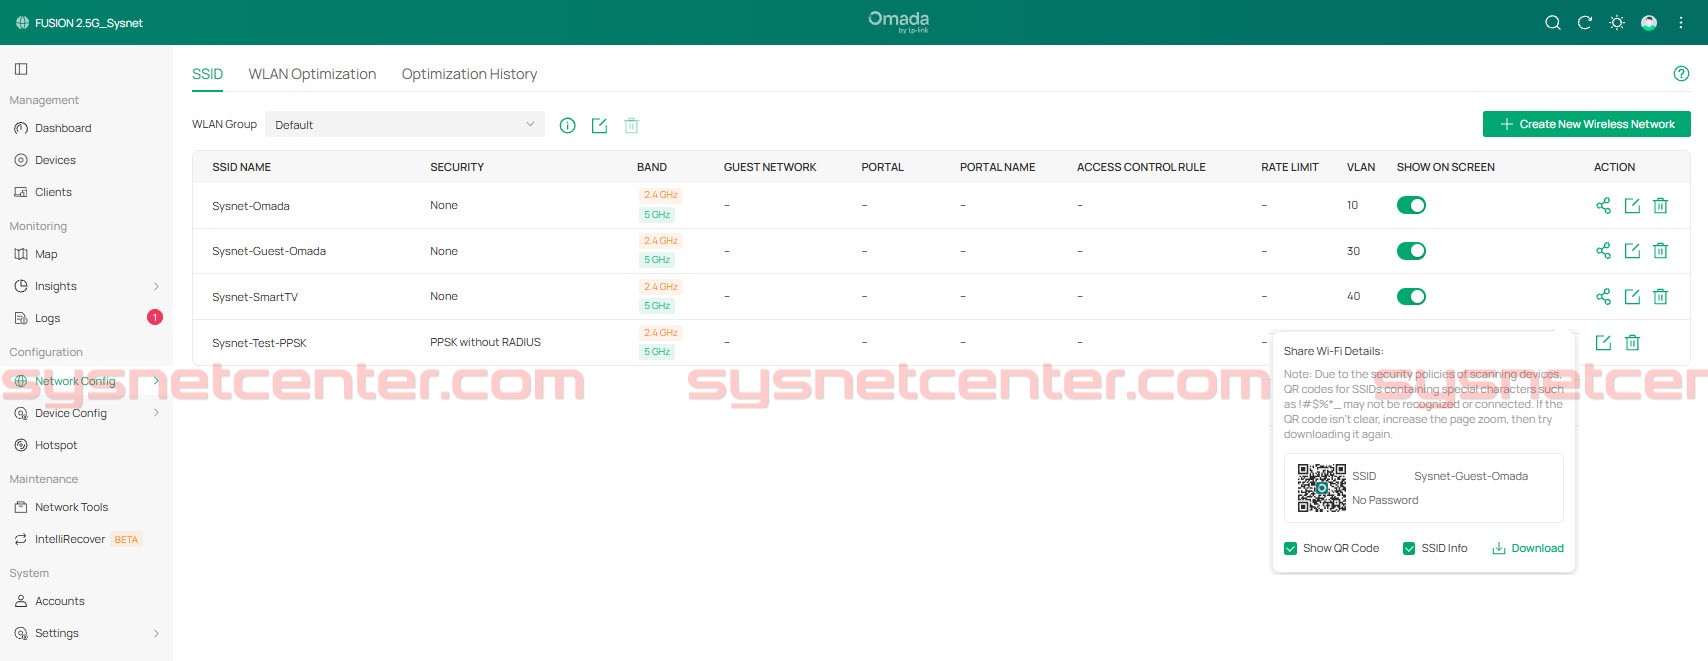
Task: Click the 5 GHz tag for Sysnet-Test-PPSK
Action: 657,352
